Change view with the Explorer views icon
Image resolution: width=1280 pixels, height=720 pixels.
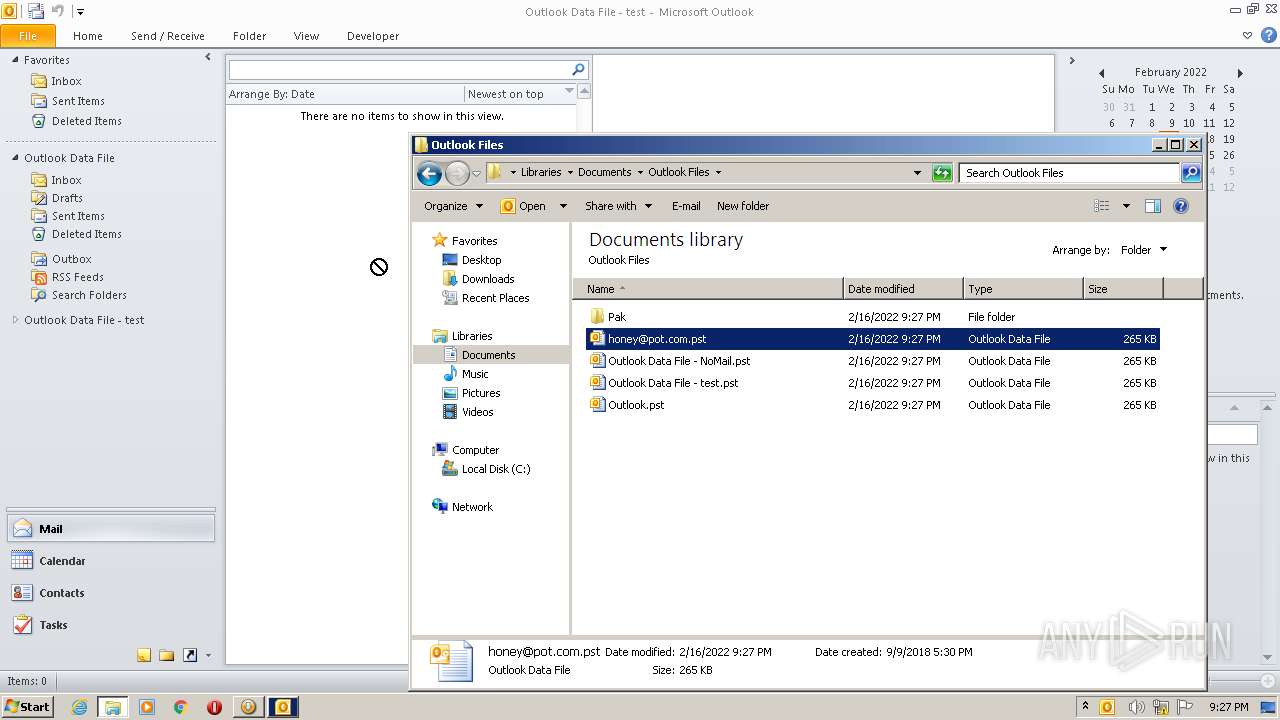(x=1102, y=206)
